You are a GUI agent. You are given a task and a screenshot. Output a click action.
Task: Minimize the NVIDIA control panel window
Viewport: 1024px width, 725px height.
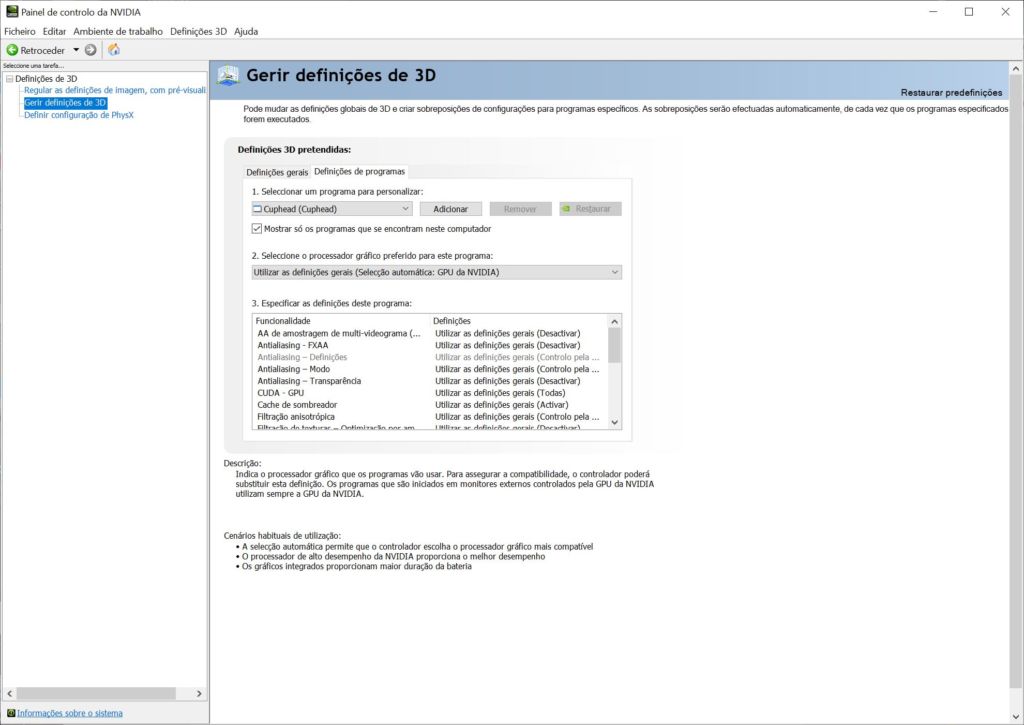(x=934, y=12)
